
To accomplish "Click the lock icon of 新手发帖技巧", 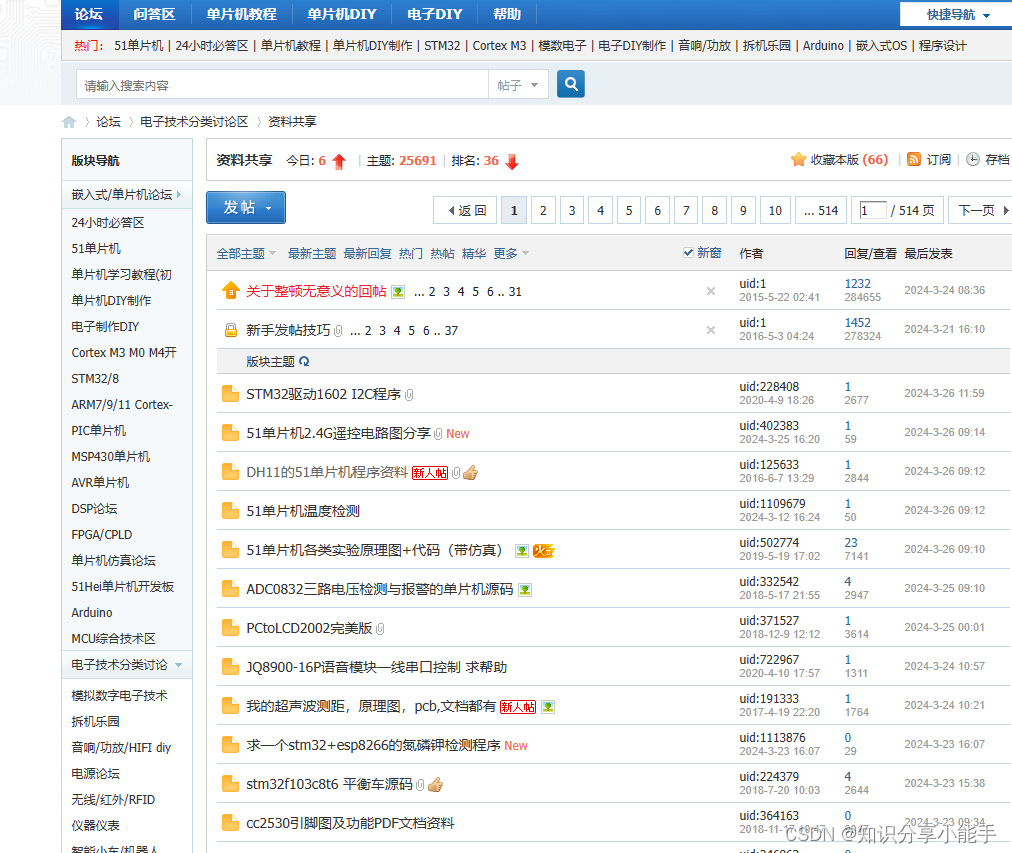I will click(230, 330).
